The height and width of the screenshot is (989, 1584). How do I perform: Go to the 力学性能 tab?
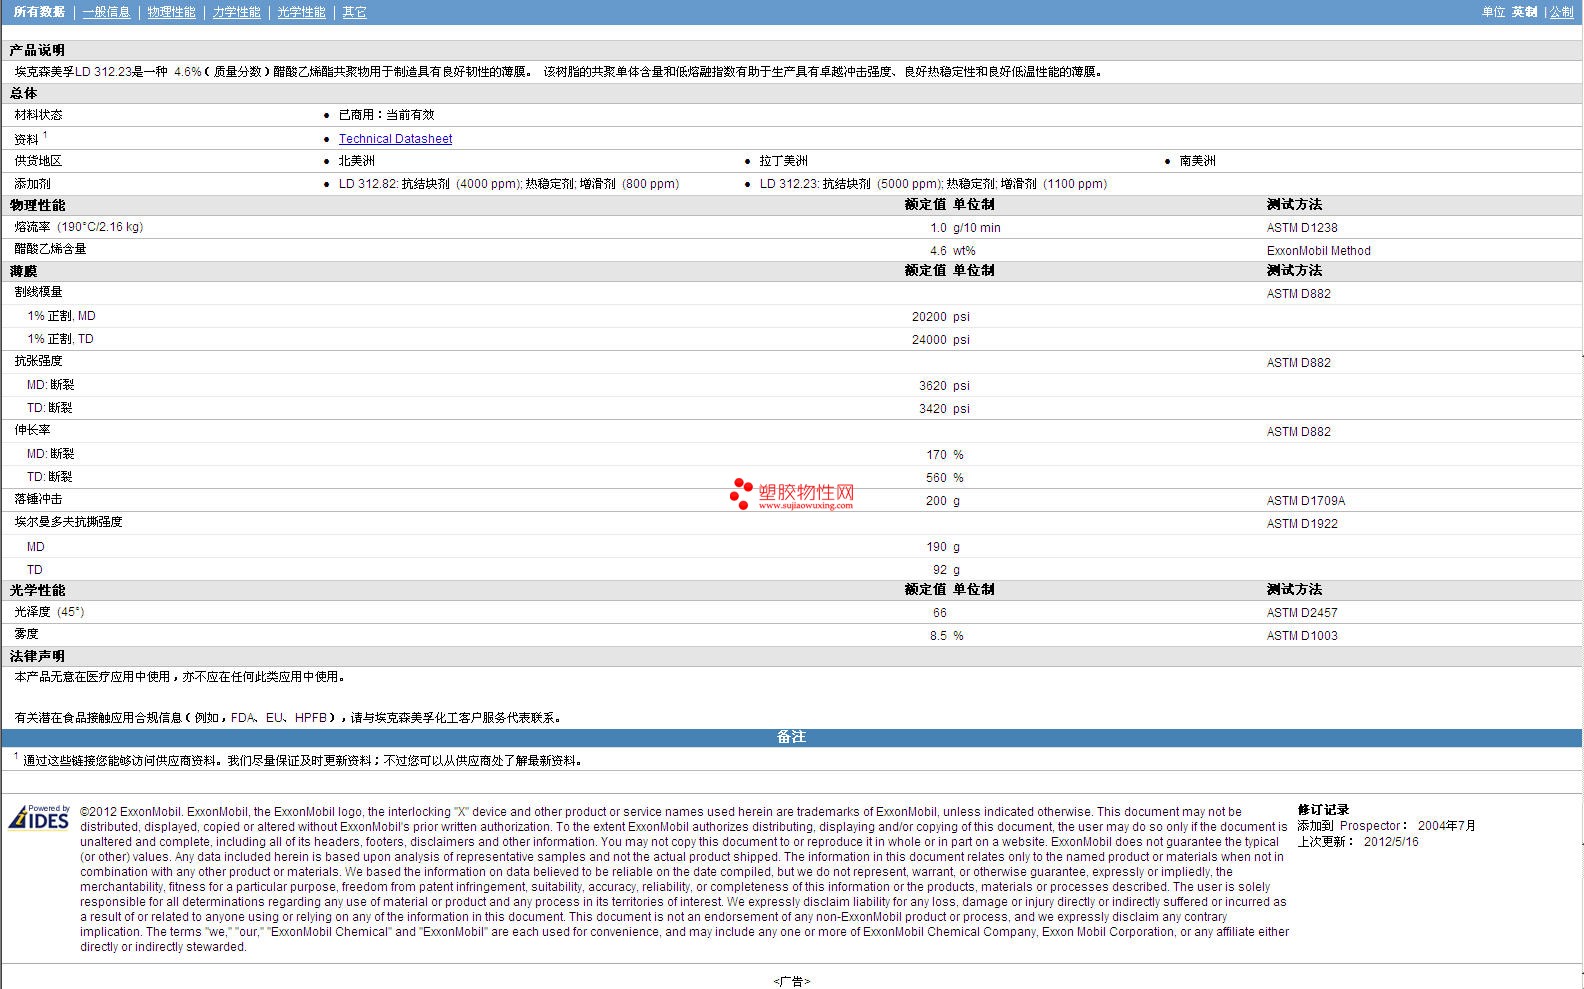tap(236, 12)
